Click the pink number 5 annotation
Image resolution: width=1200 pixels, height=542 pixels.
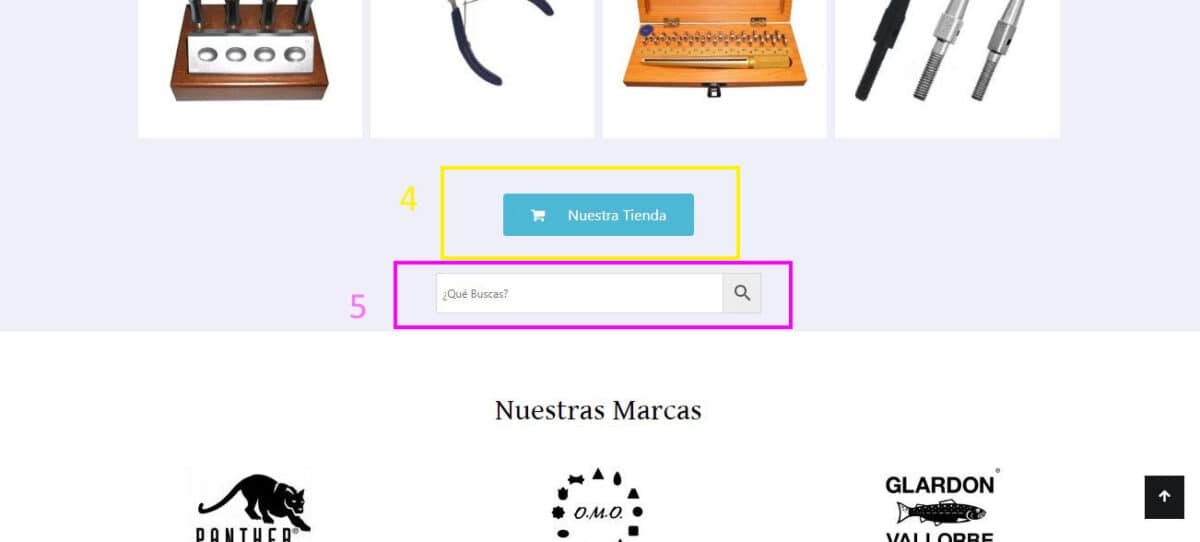coord(358,306)
